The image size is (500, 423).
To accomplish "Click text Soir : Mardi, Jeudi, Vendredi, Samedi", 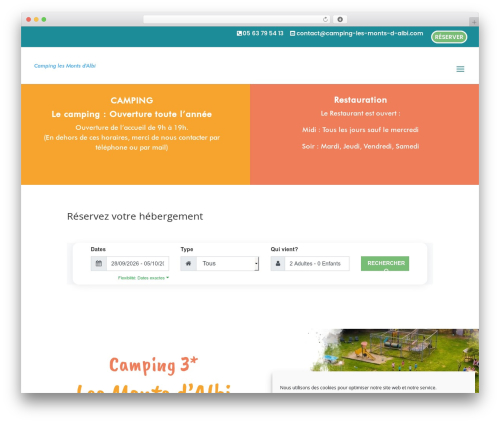I will click(360, 146).
